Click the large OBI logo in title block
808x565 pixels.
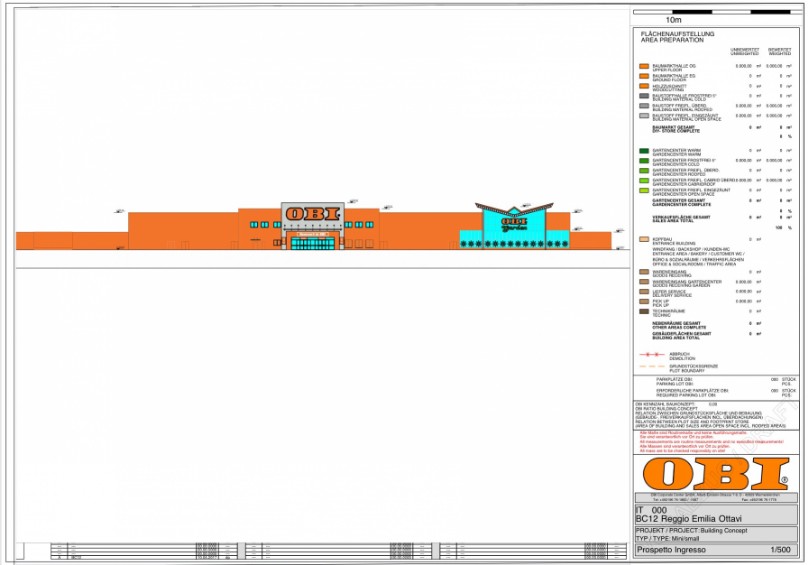coord(716,474)
